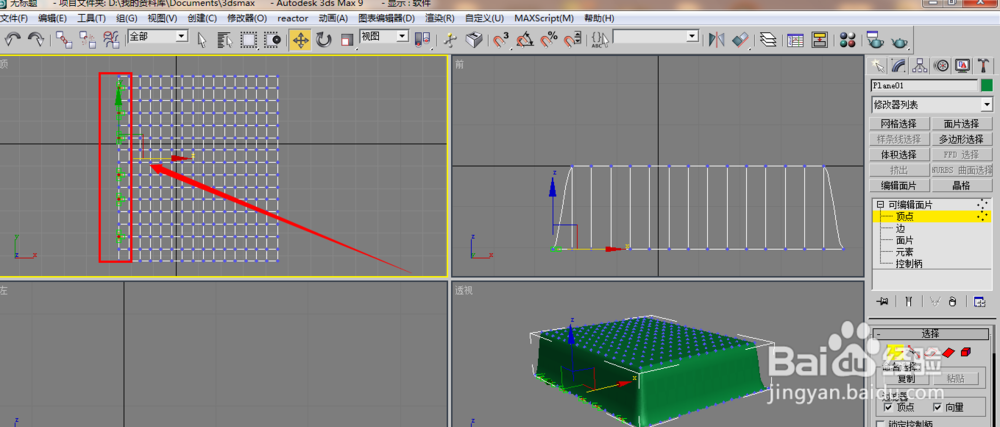Click the 晶格 modifier button
Screen dimensions: 1000x427
(x=963, y=185)
